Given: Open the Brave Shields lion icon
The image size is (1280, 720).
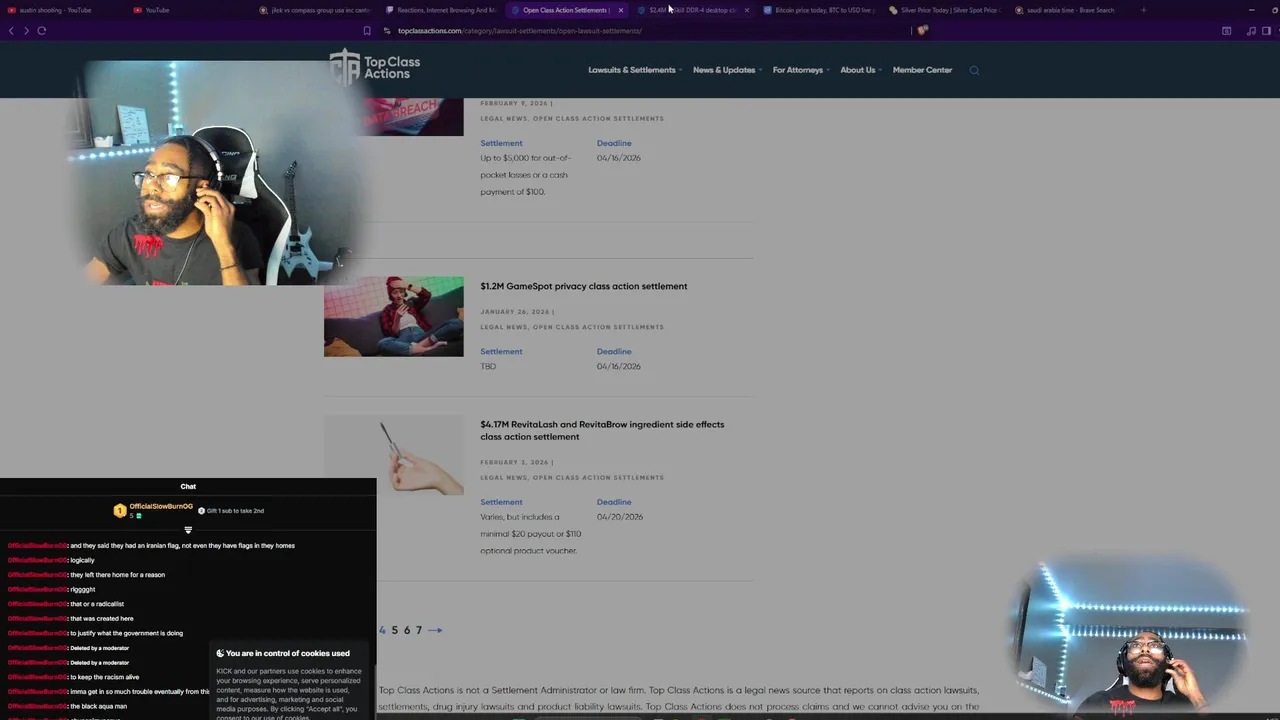Looking at the screenshot, I should pyautogui.click(x=922, y=31).
